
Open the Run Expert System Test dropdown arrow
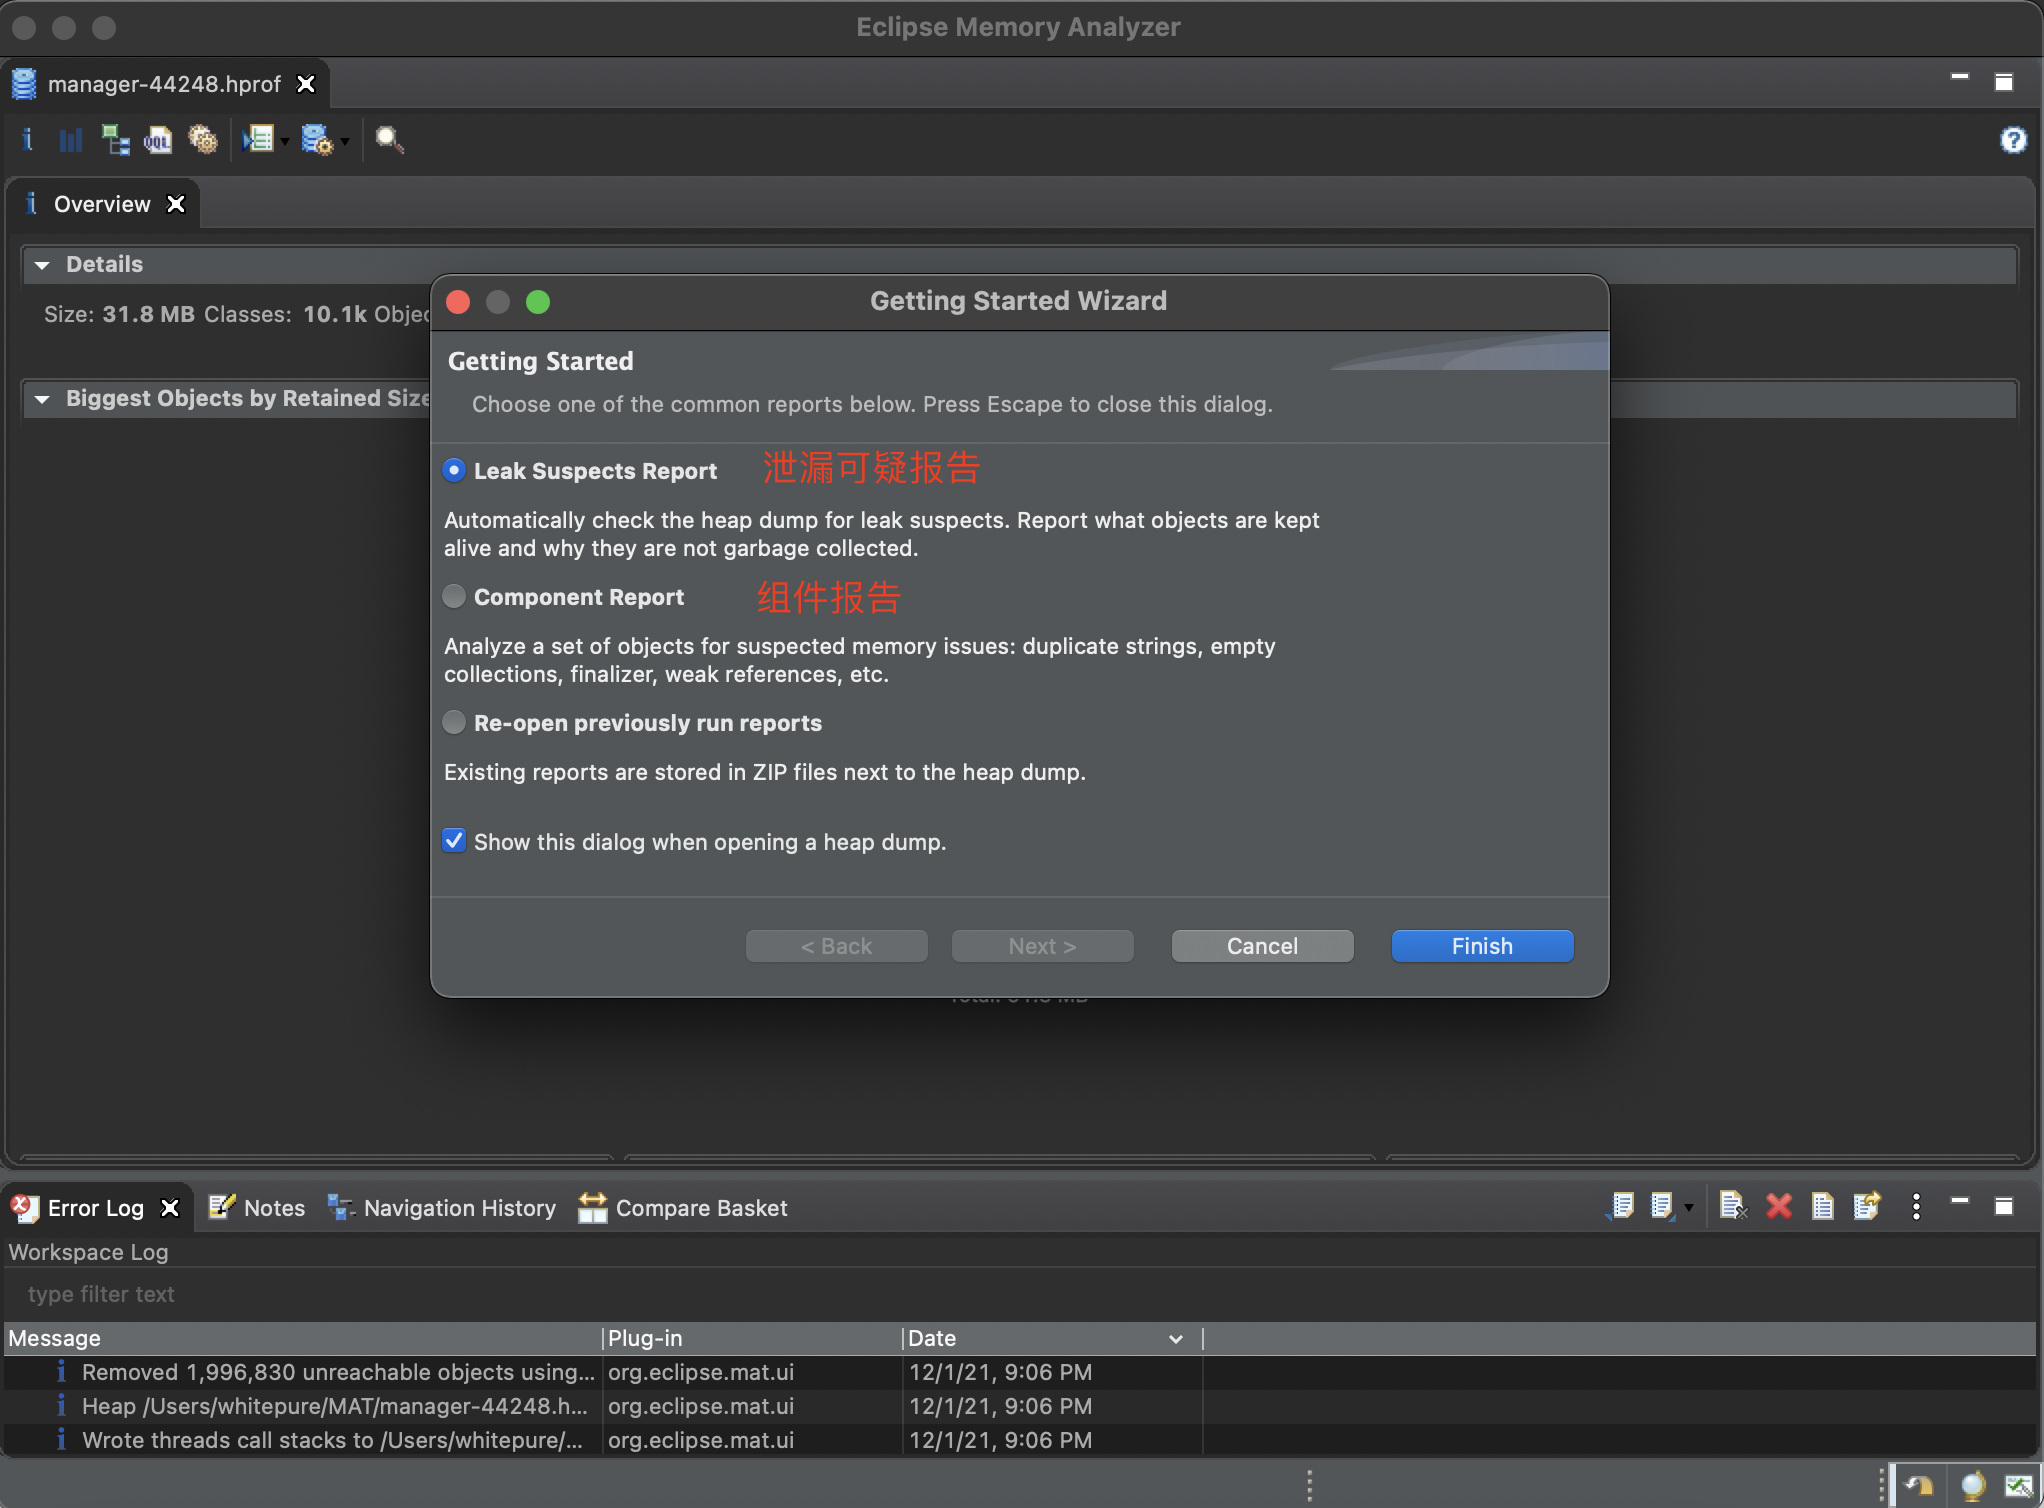point(285,142)
